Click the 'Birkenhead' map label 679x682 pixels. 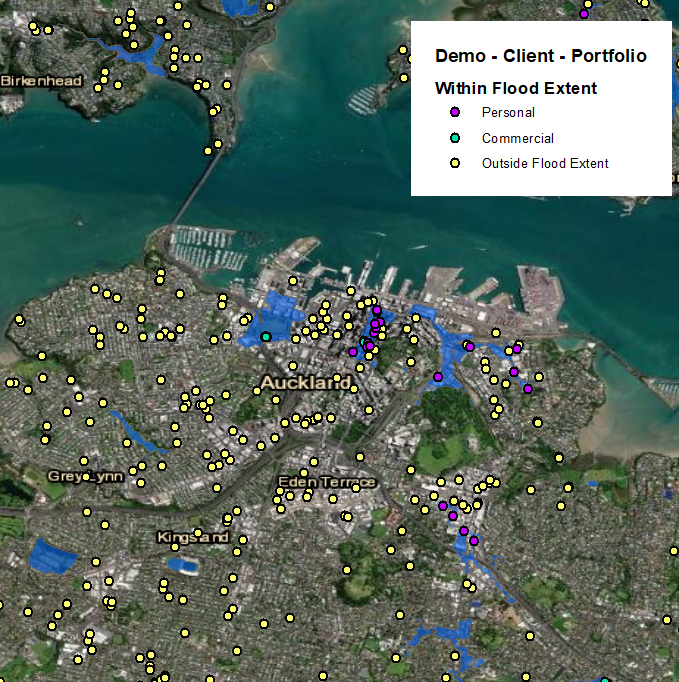(x=41, y=81)
